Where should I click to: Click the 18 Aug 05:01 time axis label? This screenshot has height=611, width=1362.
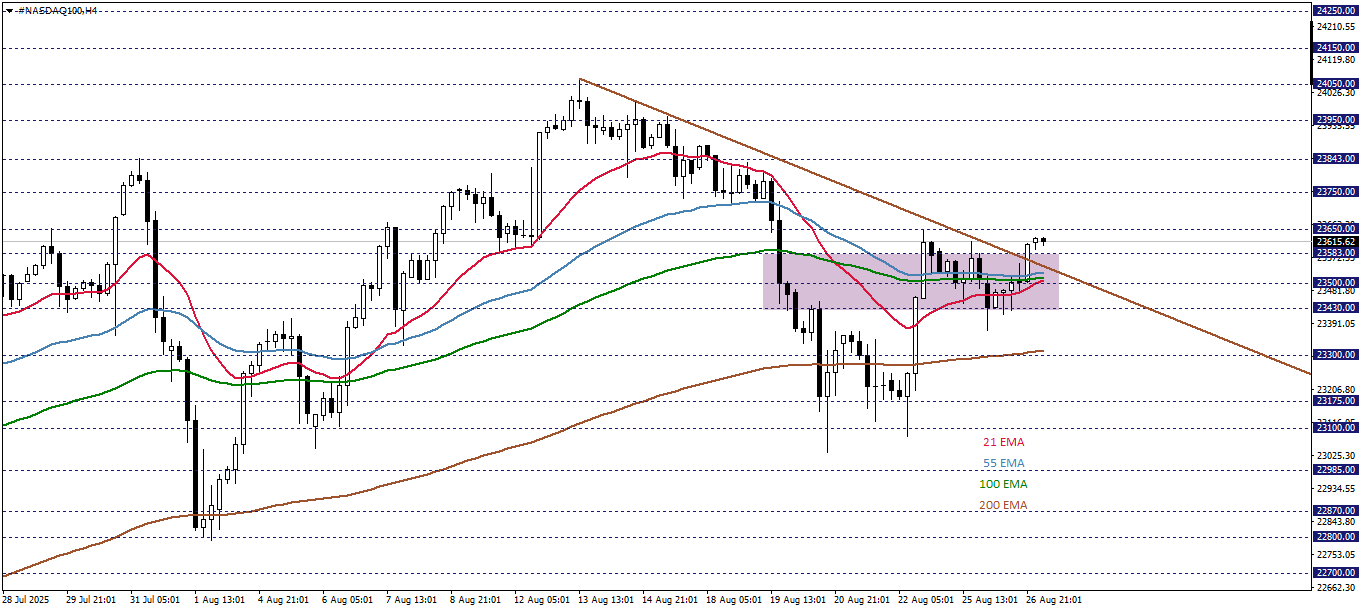click(x=732, y=600)
